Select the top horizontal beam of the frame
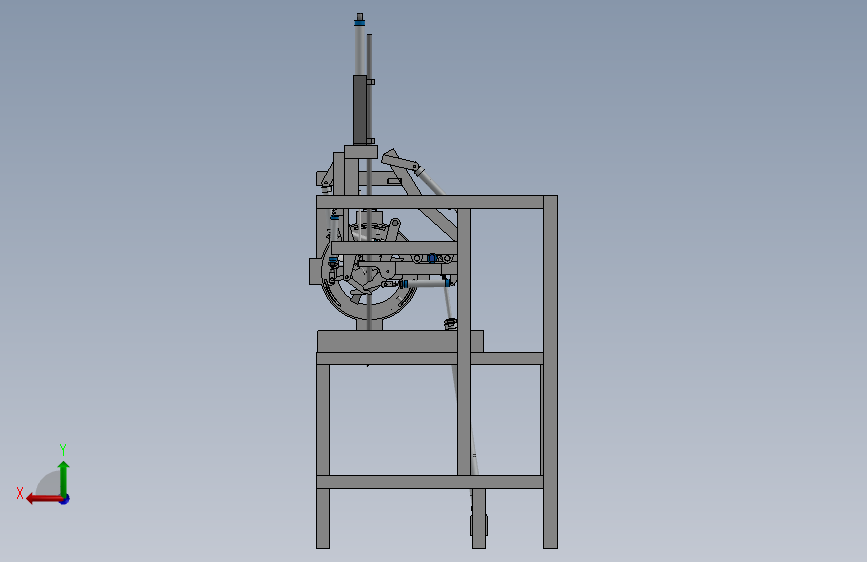 tap(430, 202)
